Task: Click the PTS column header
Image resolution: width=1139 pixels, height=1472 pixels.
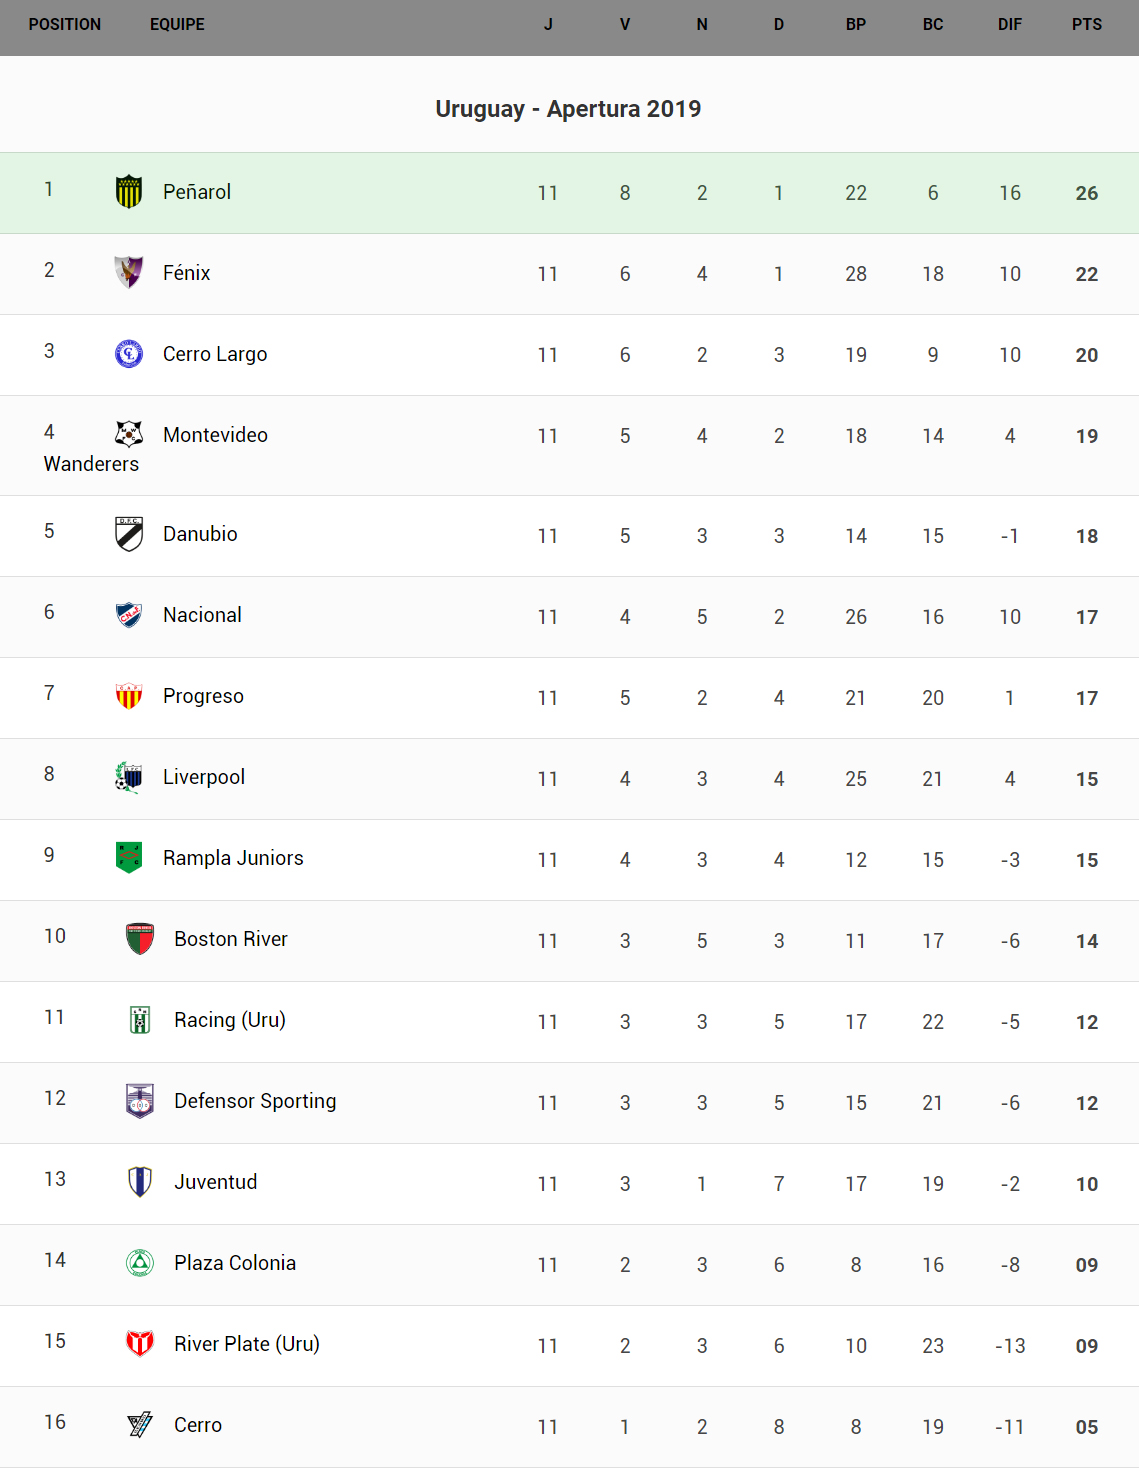Action: tap(1087, 24)
